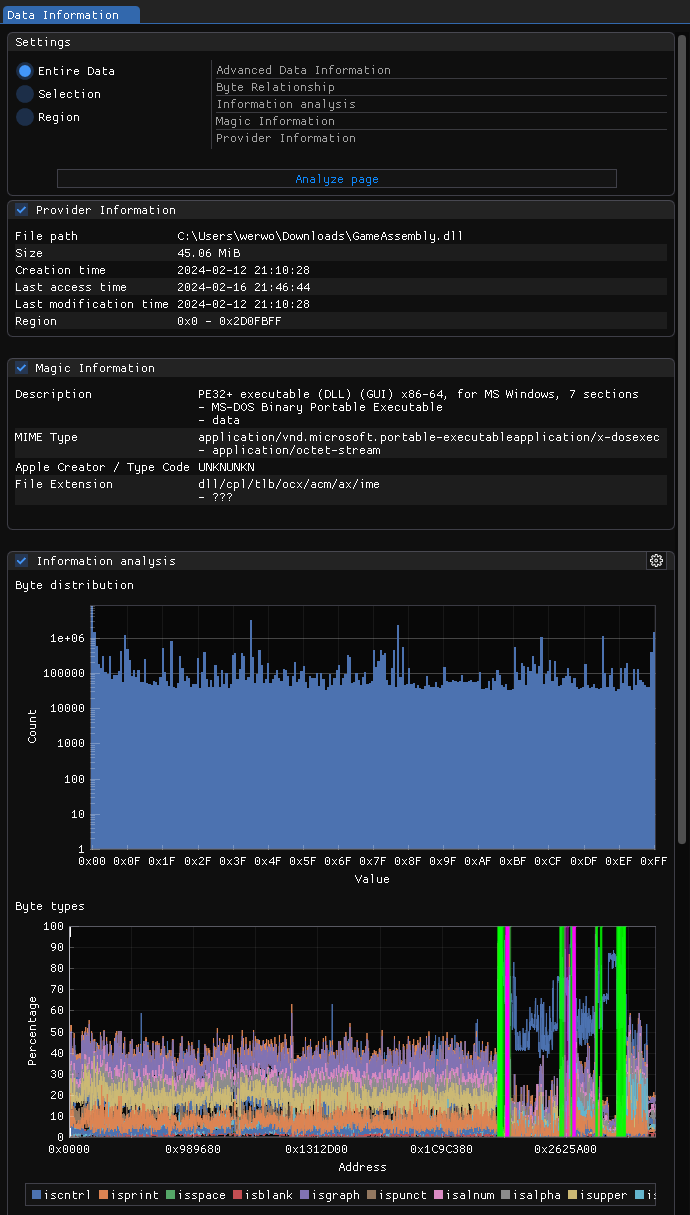Toggle isspace legend entry

[197, 1195]
